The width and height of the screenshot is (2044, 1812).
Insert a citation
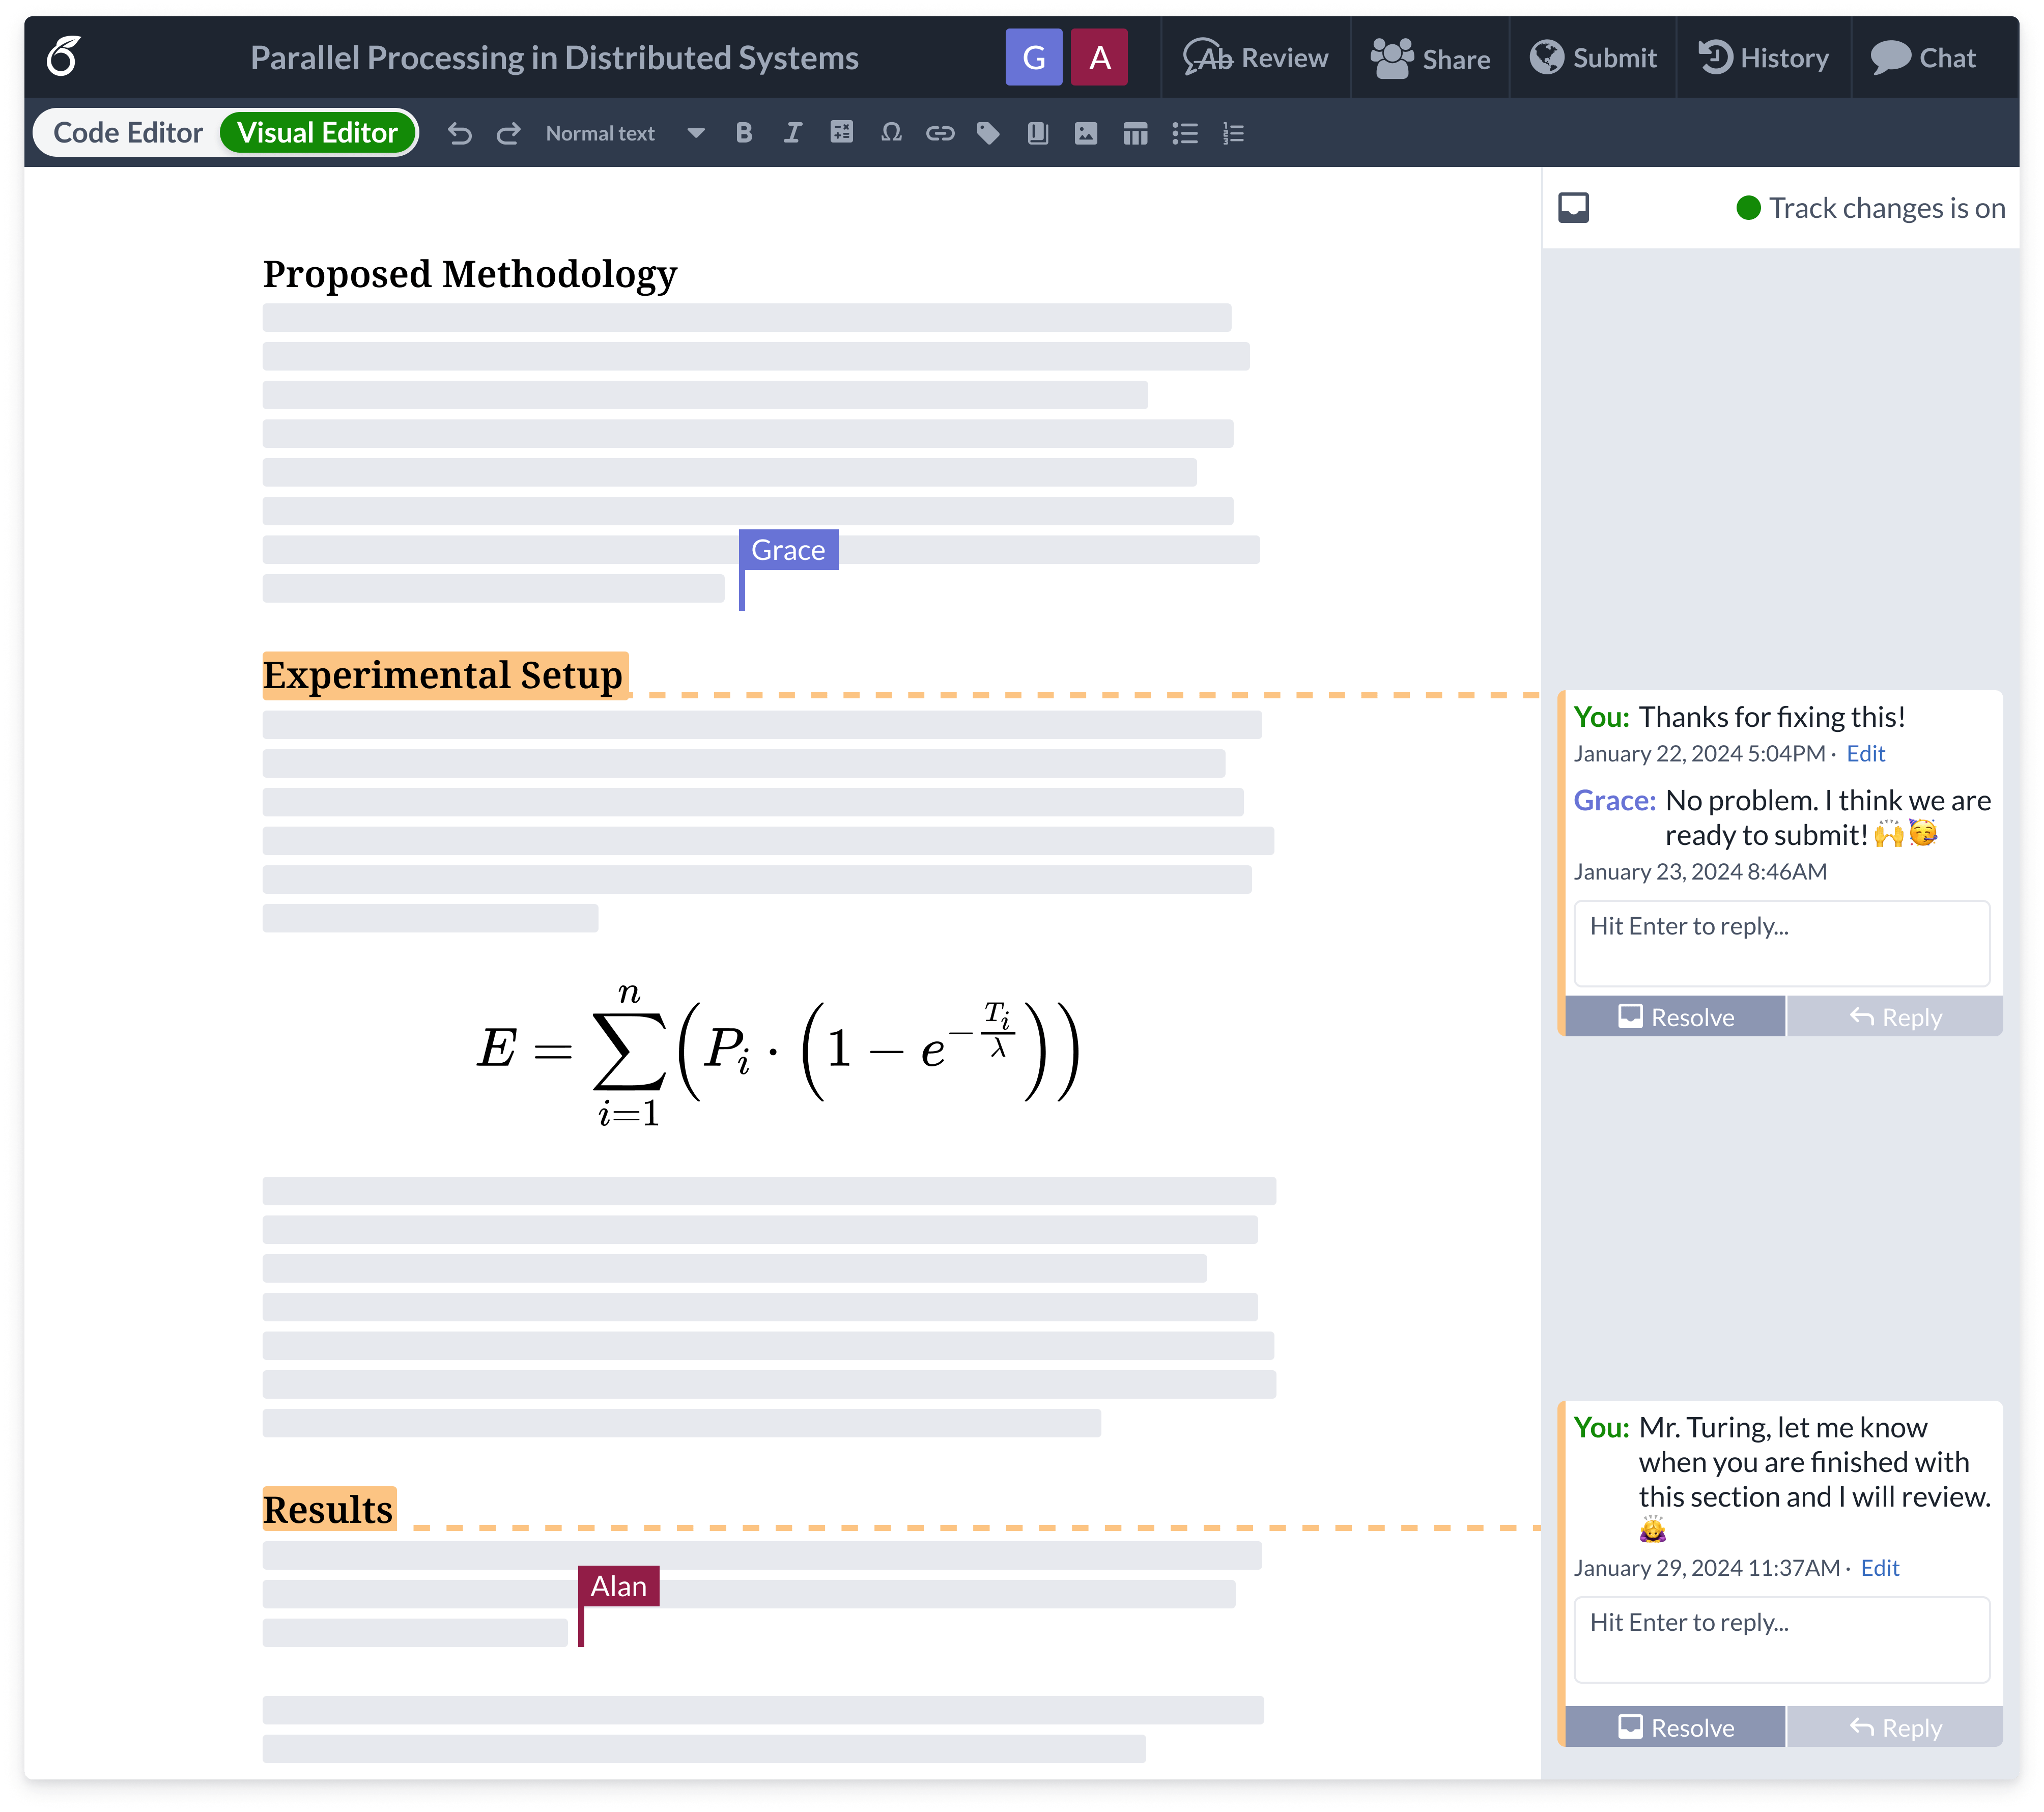tap(1036, 132)
